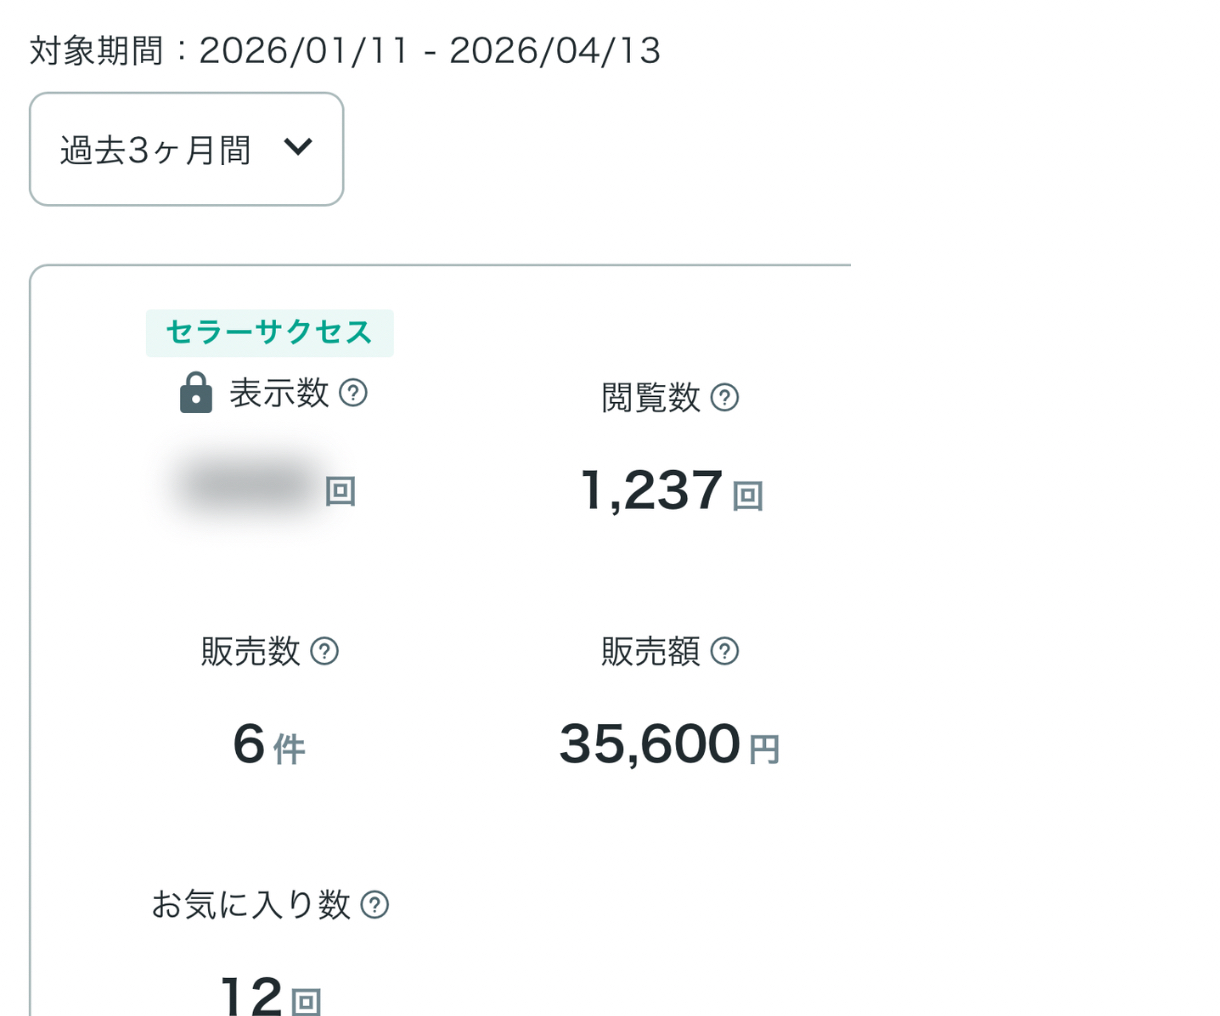Show help tooltip for 販売額
Viewport: 1220px width, 1016px height.
pos(724,651)
